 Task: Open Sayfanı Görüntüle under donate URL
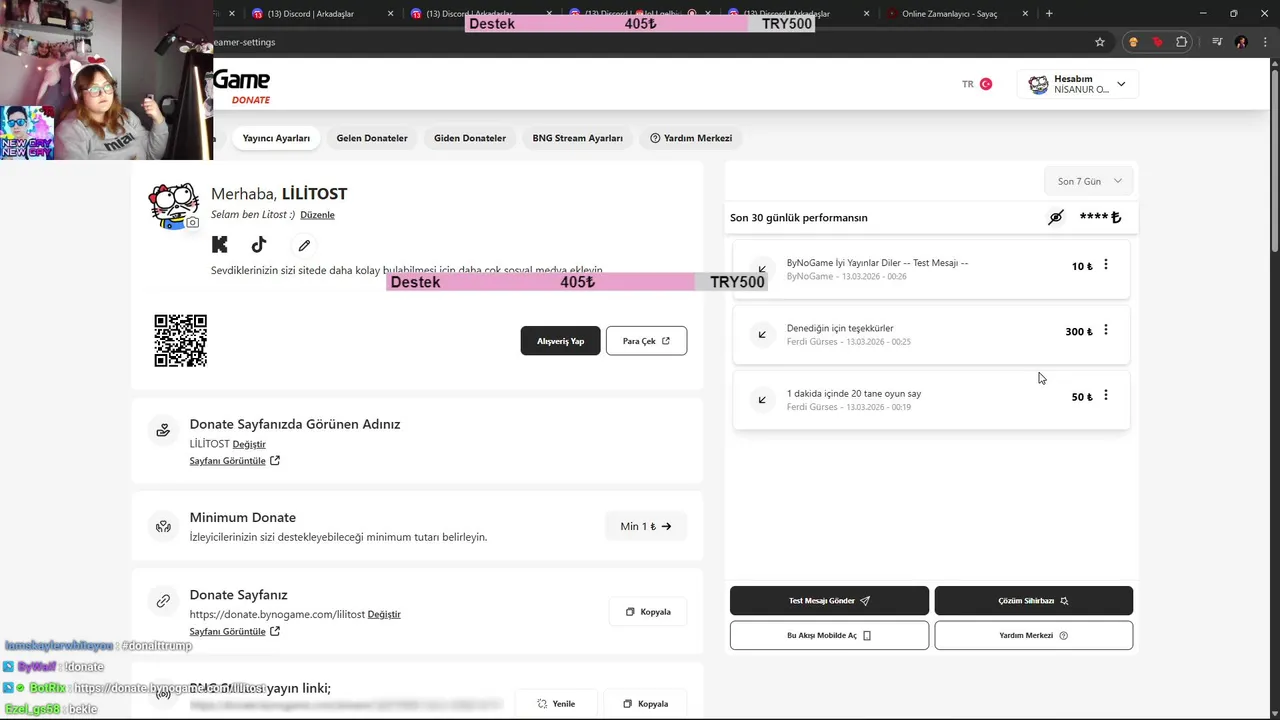point(235,631)
